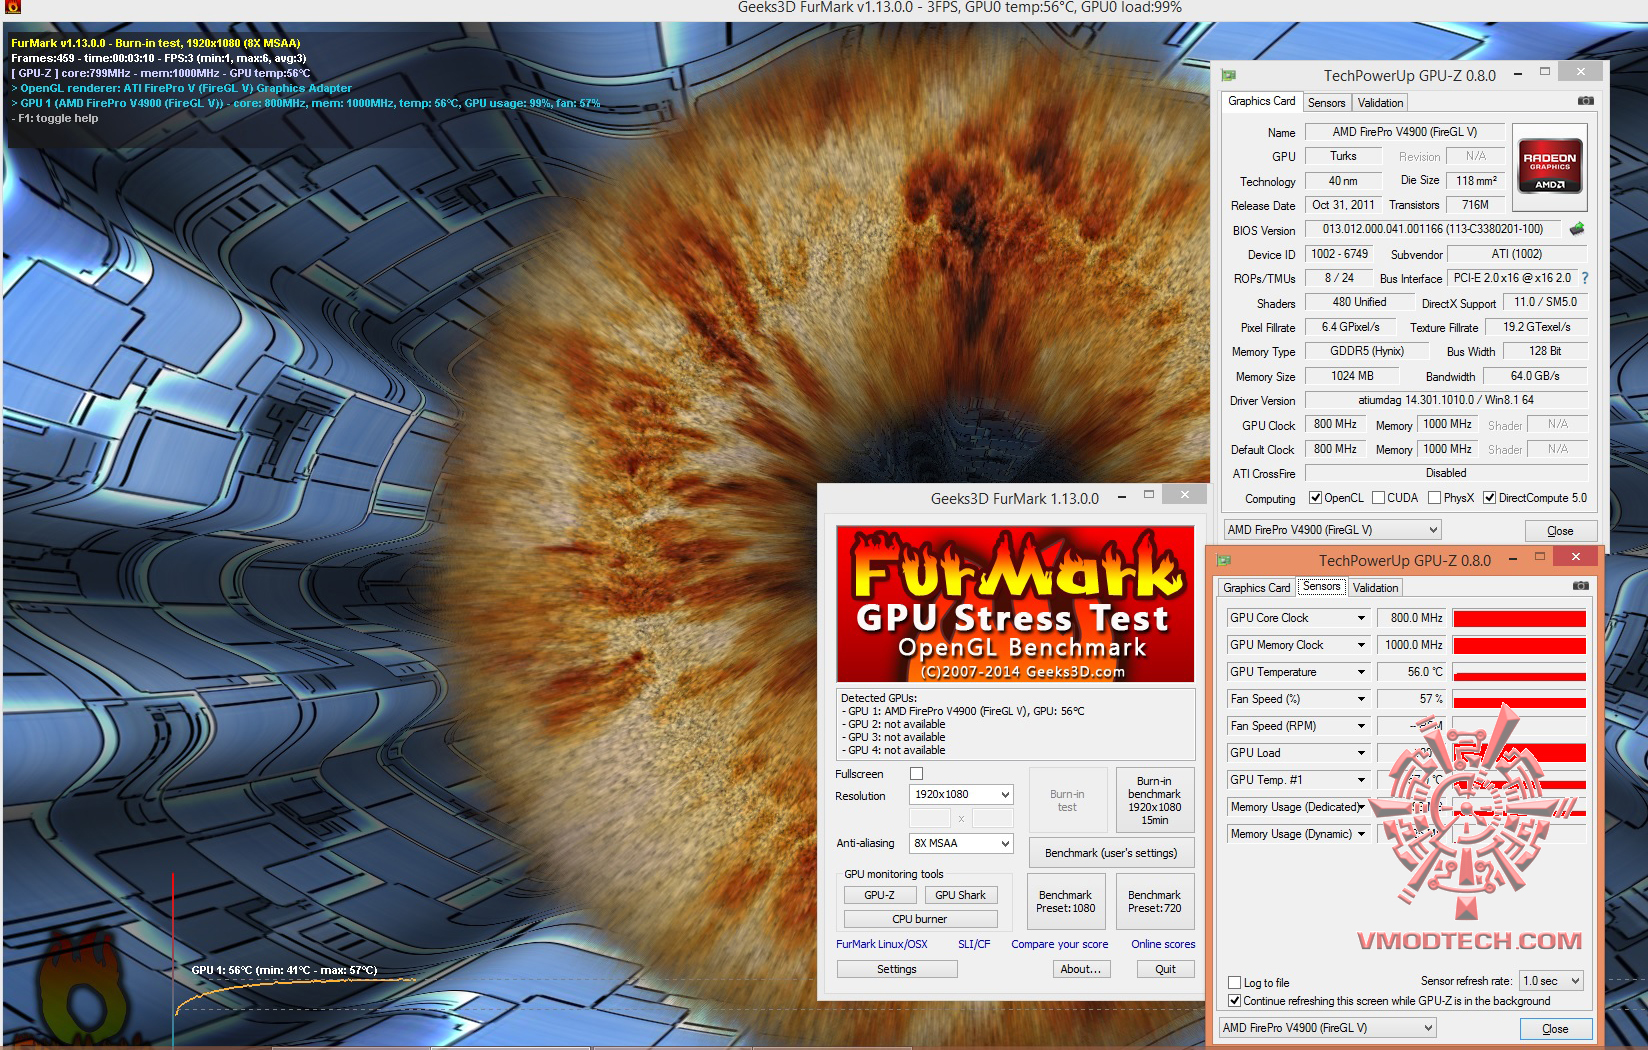Select the Sensors tab in the lower GPU-Z window
Viewport: 1648px width, 1050px height.
tap(1321, 586)
